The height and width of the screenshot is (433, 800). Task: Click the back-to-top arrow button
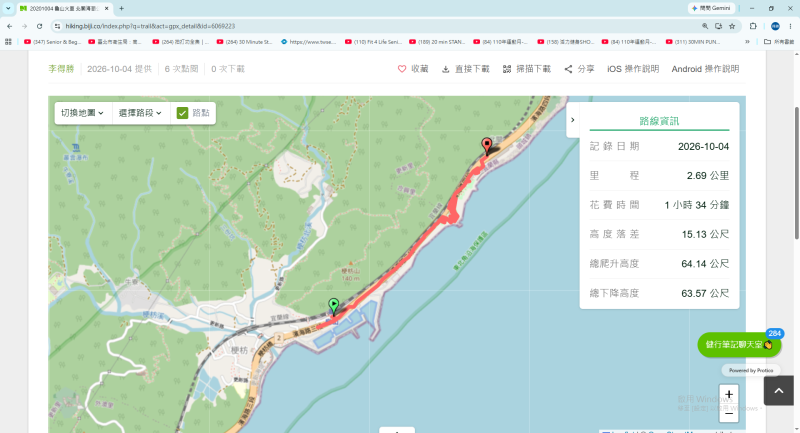click(779, 391)
